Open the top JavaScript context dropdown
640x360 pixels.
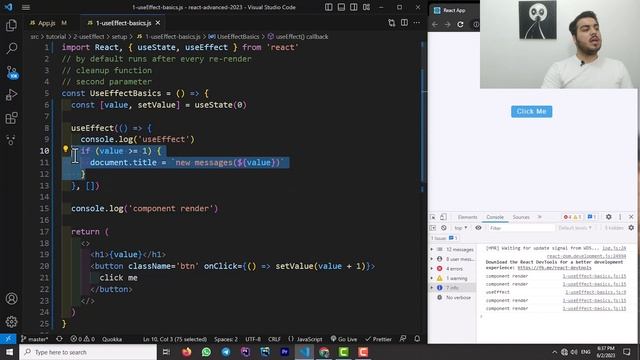click(461, 228)
